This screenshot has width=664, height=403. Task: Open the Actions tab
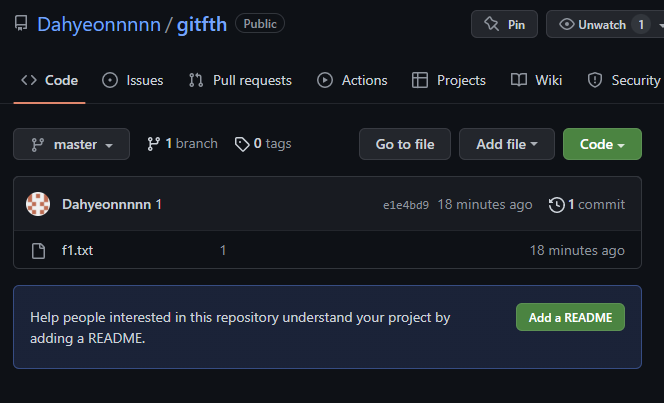click(352, 80)
